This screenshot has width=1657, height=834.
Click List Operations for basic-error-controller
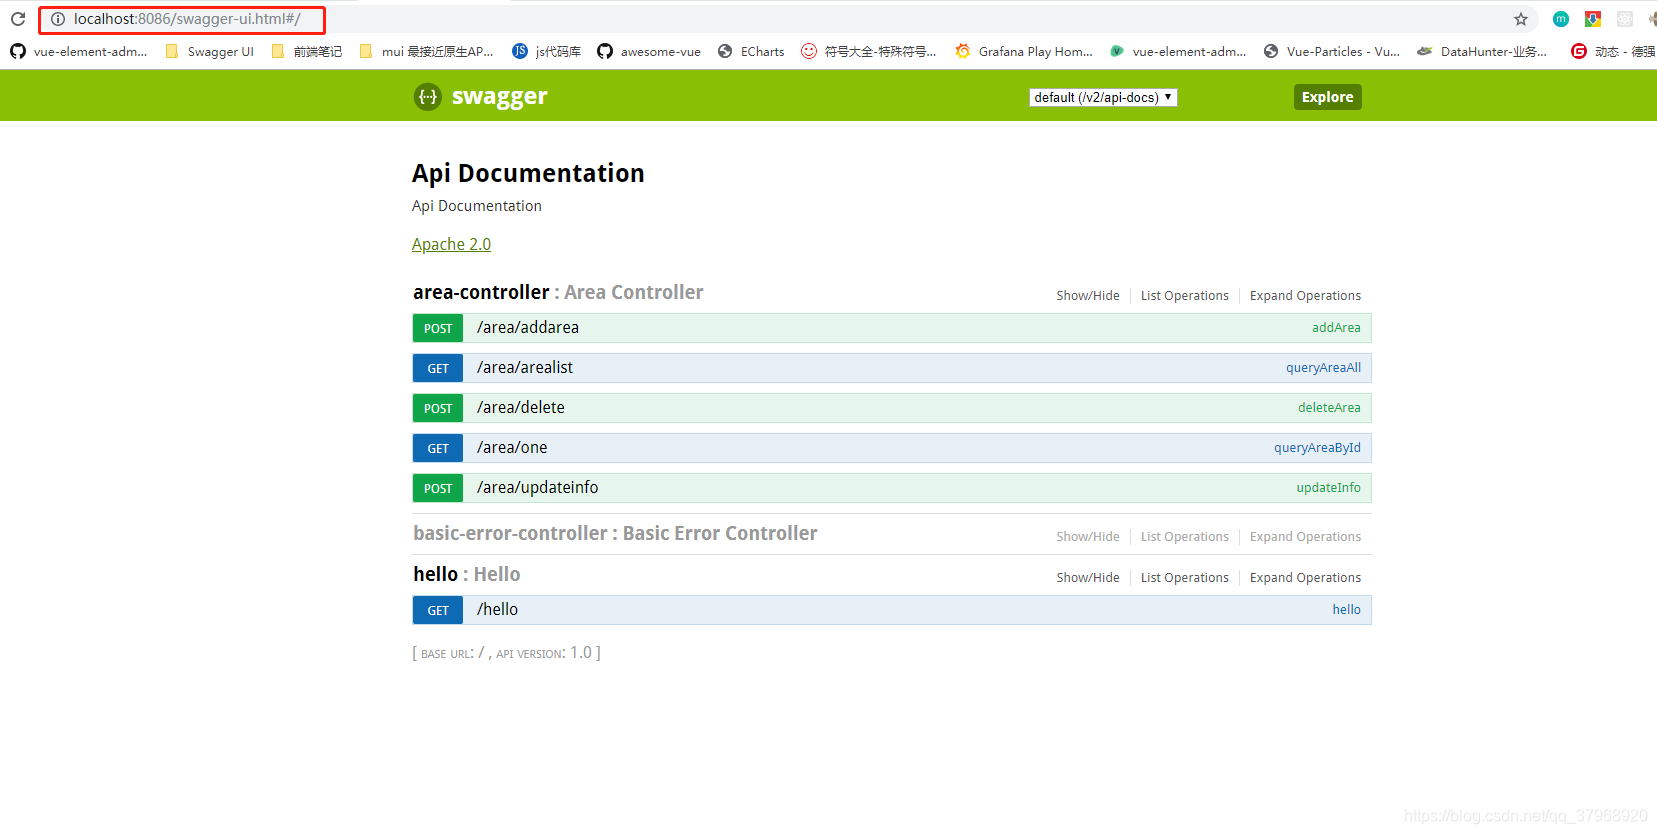(x=1185, y=537)
